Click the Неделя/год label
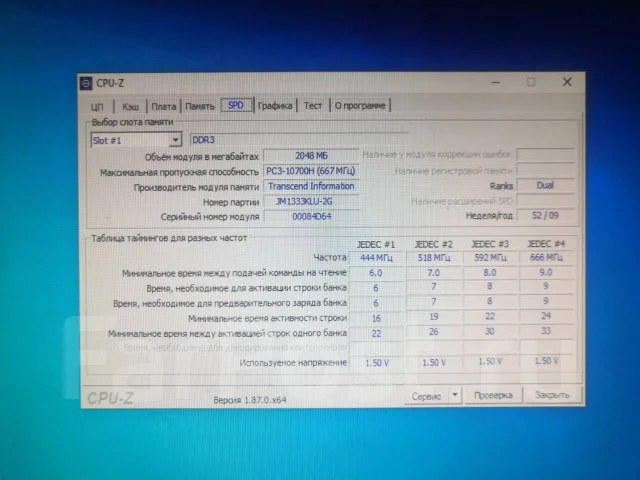The image size is (640, 480). (x=489, y=216)
